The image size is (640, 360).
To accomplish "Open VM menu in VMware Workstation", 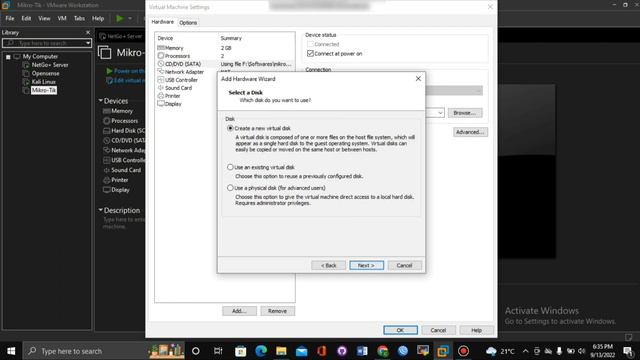I will coord(62,18).
